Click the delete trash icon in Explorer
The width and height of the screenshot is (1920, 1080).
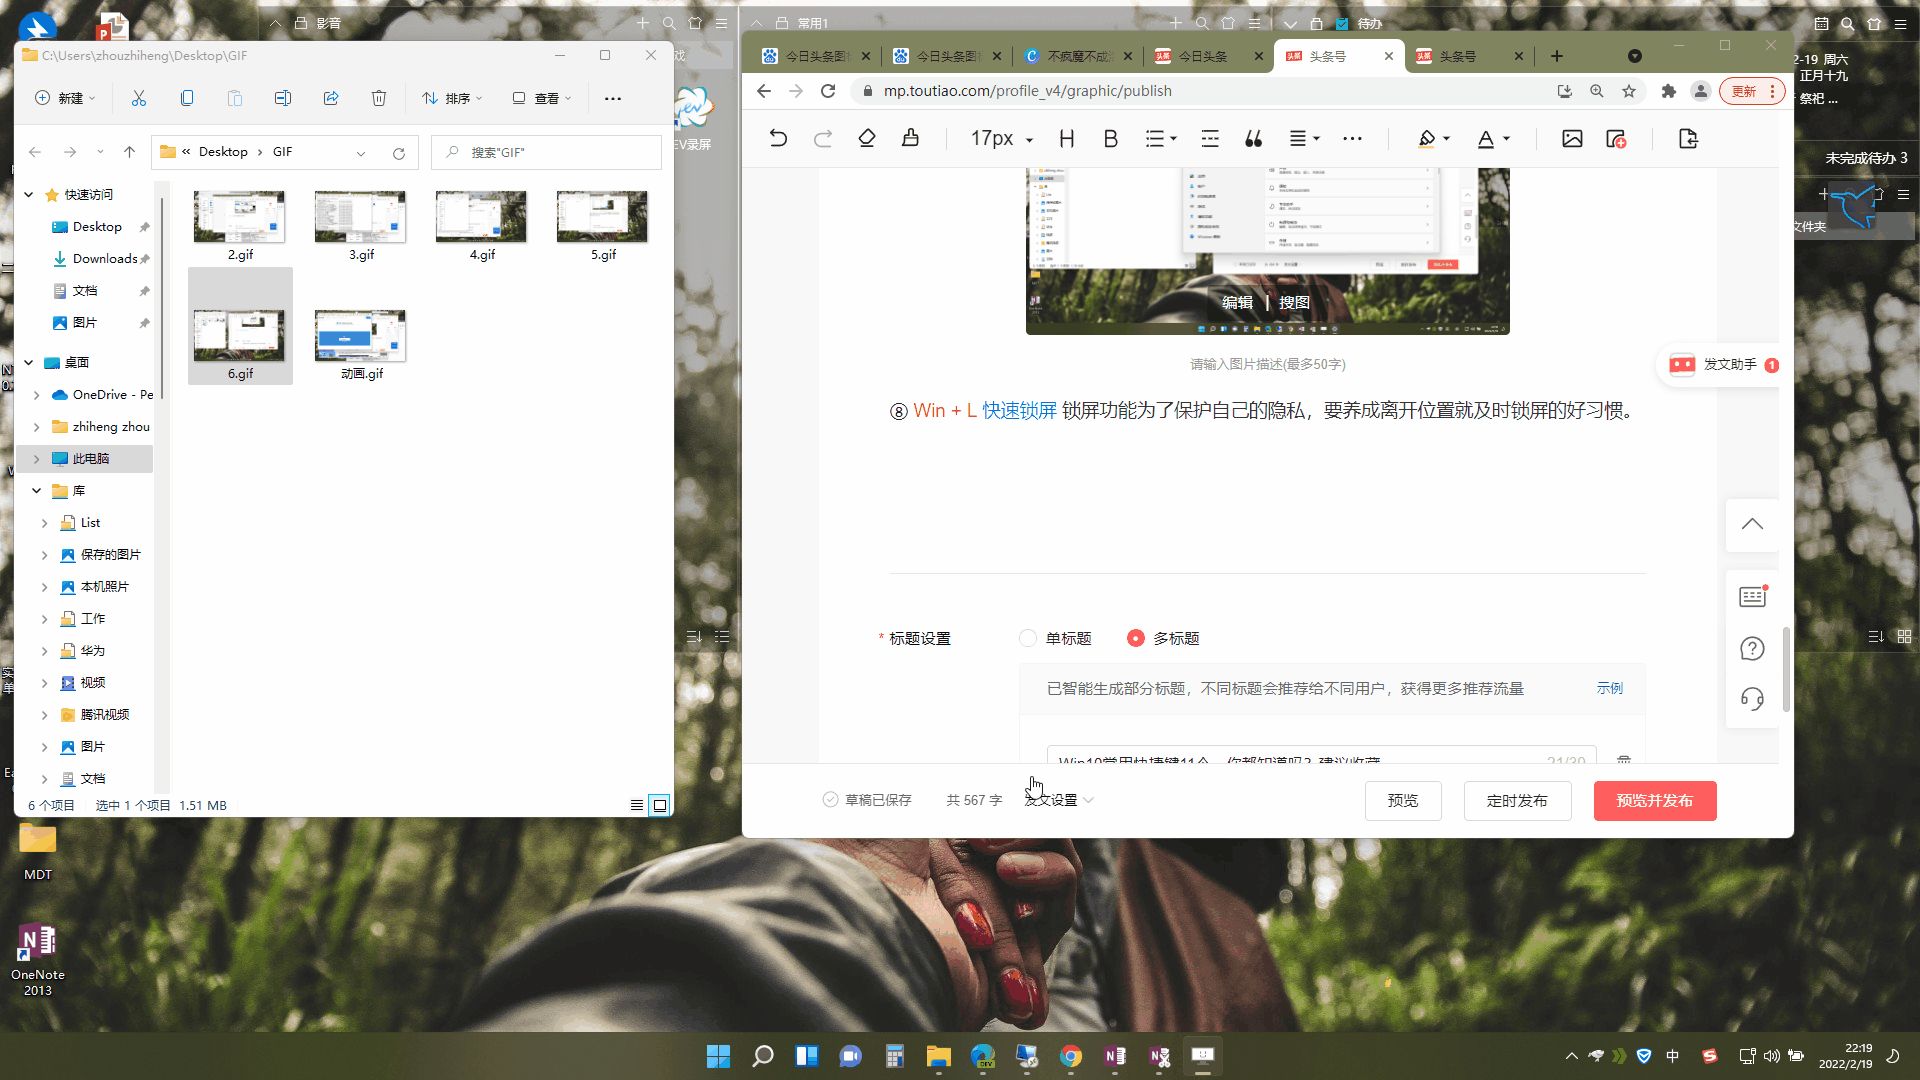point(379,98)
